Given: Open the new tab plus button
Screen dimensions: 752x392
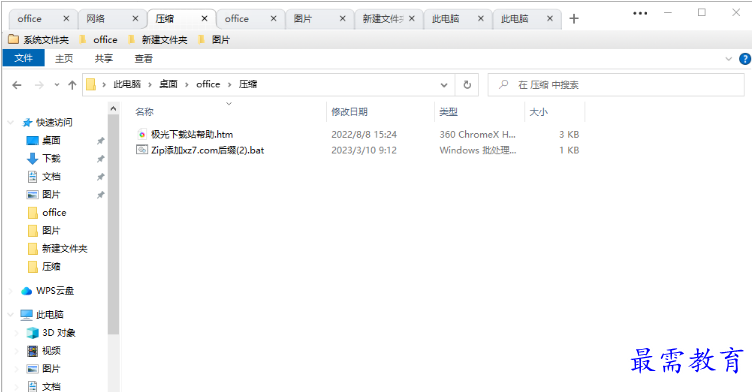Looking at the screenshot, I should (x=574, y=19).
